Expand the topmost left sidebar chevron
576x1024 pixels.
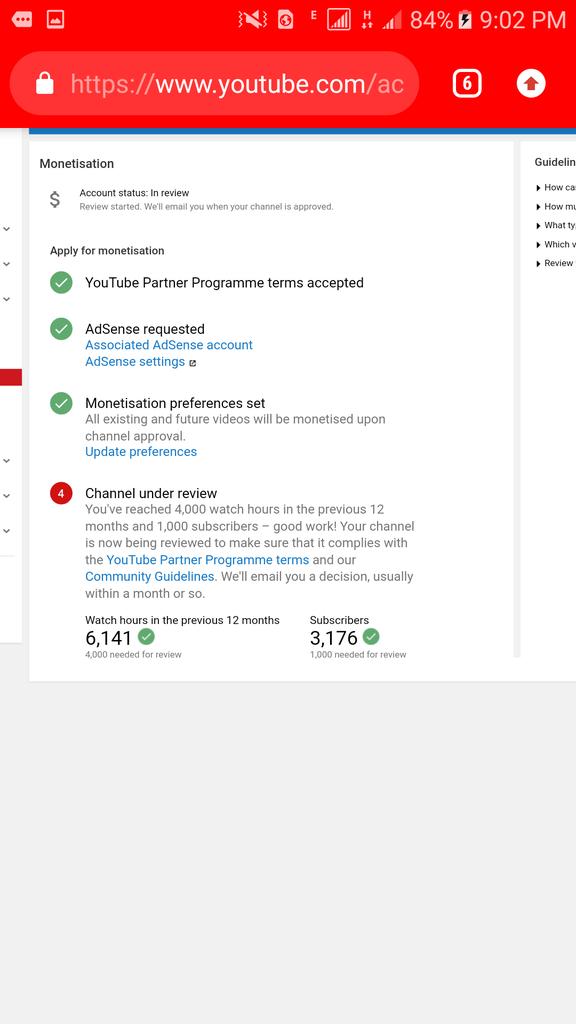[x=7, y=229]
